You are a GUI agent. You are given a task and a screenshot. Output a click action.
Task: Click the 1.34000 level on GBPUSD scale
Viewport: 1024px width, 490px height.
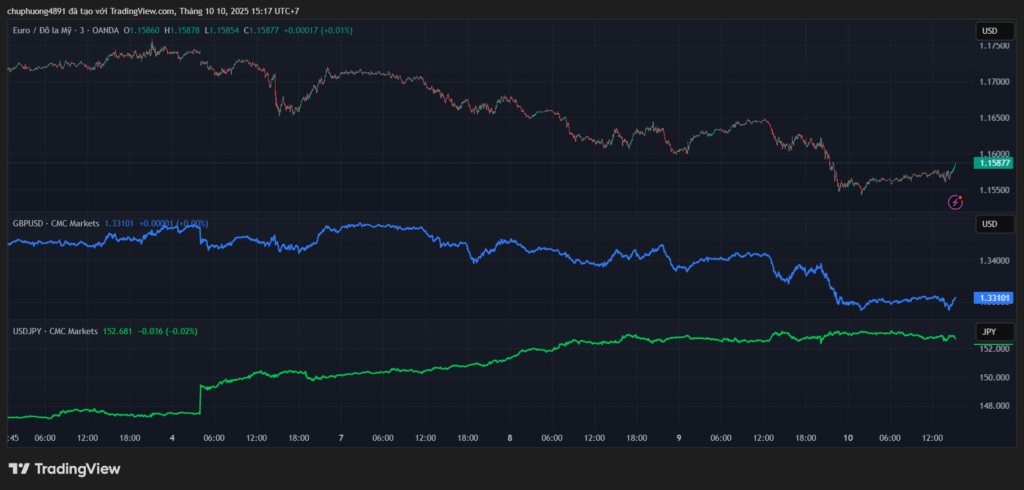[994, 261]
